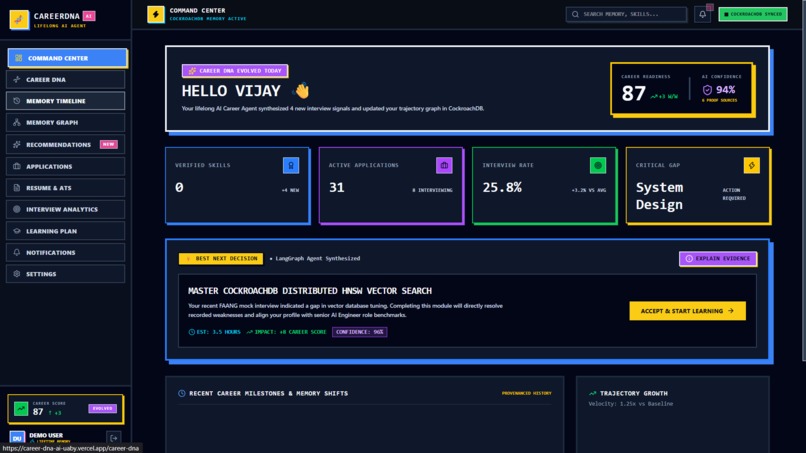The width and height of the screenshot is (806, 453).
Task: Open Recommendations in the sidebar
Action: (x=65, y=144)
